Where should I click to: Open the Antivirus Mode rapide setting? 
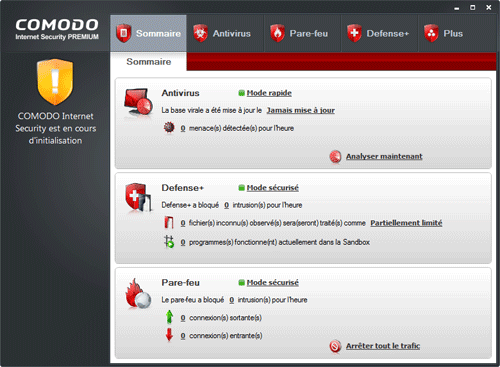pos(269,93)
